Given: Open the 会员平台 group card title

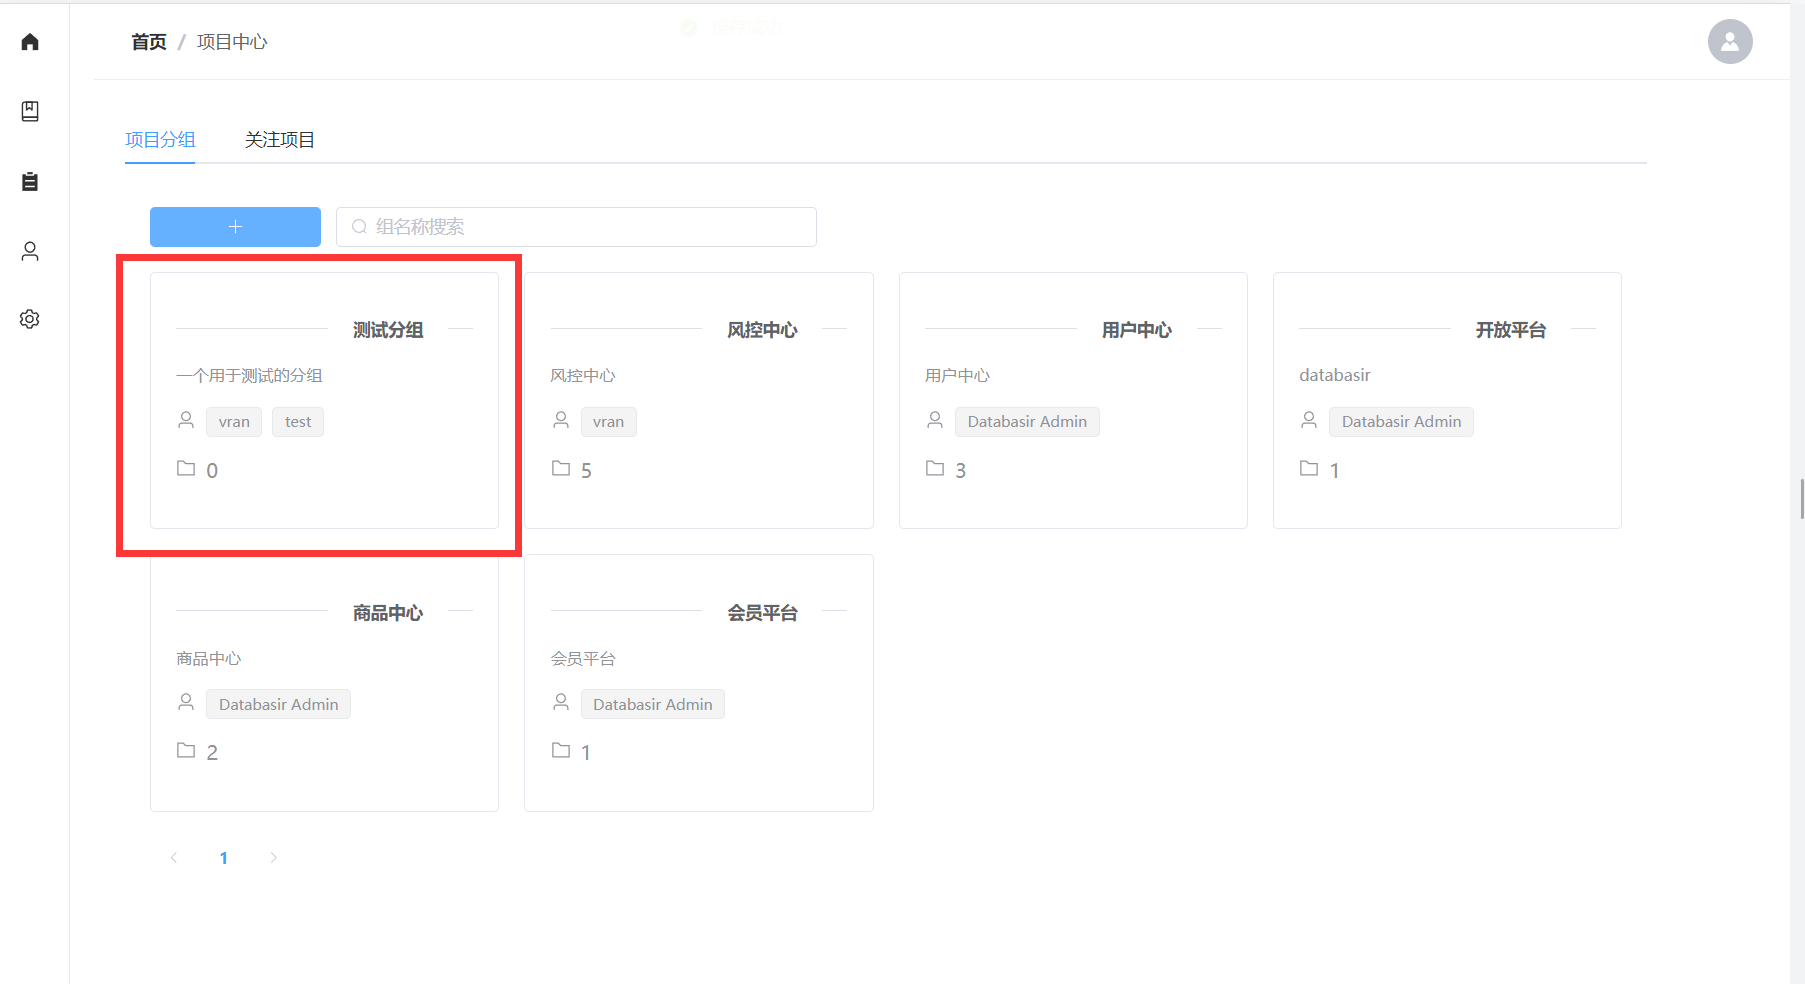Looking at the screenshot, I should 762,613.
